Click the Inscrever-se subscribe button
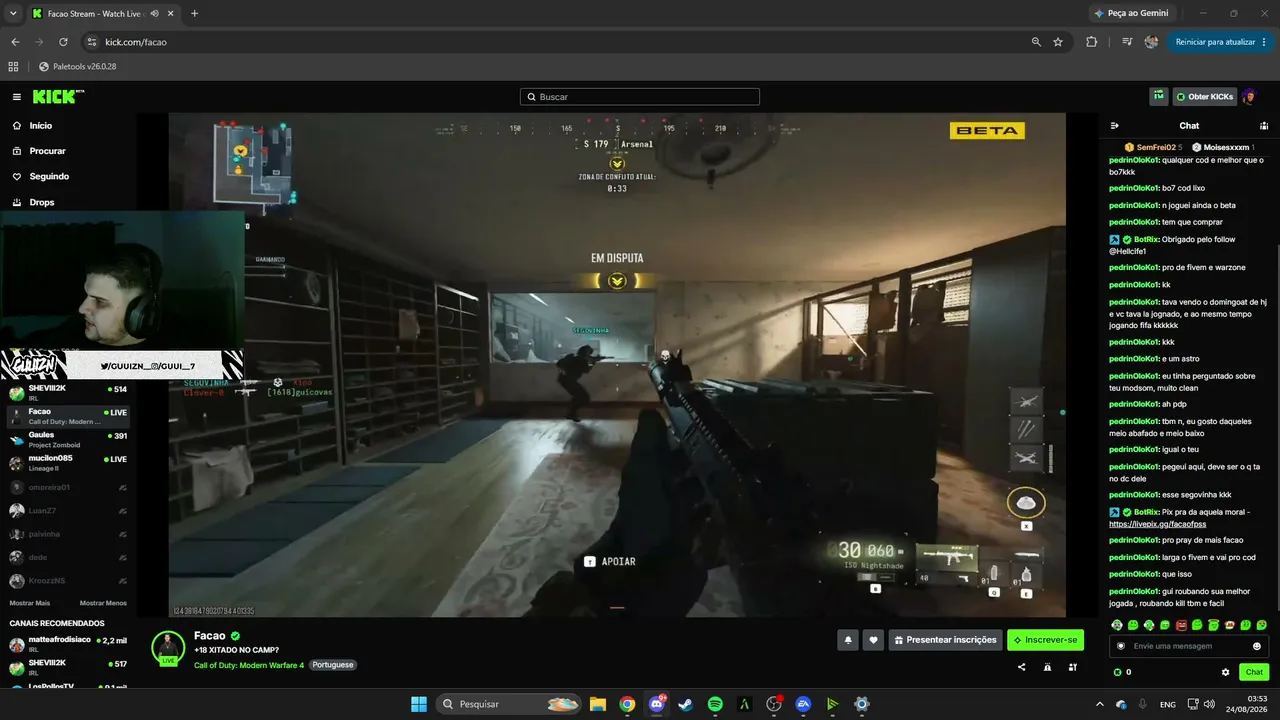The image size is (1280, 720). [x=1045, y=640]
